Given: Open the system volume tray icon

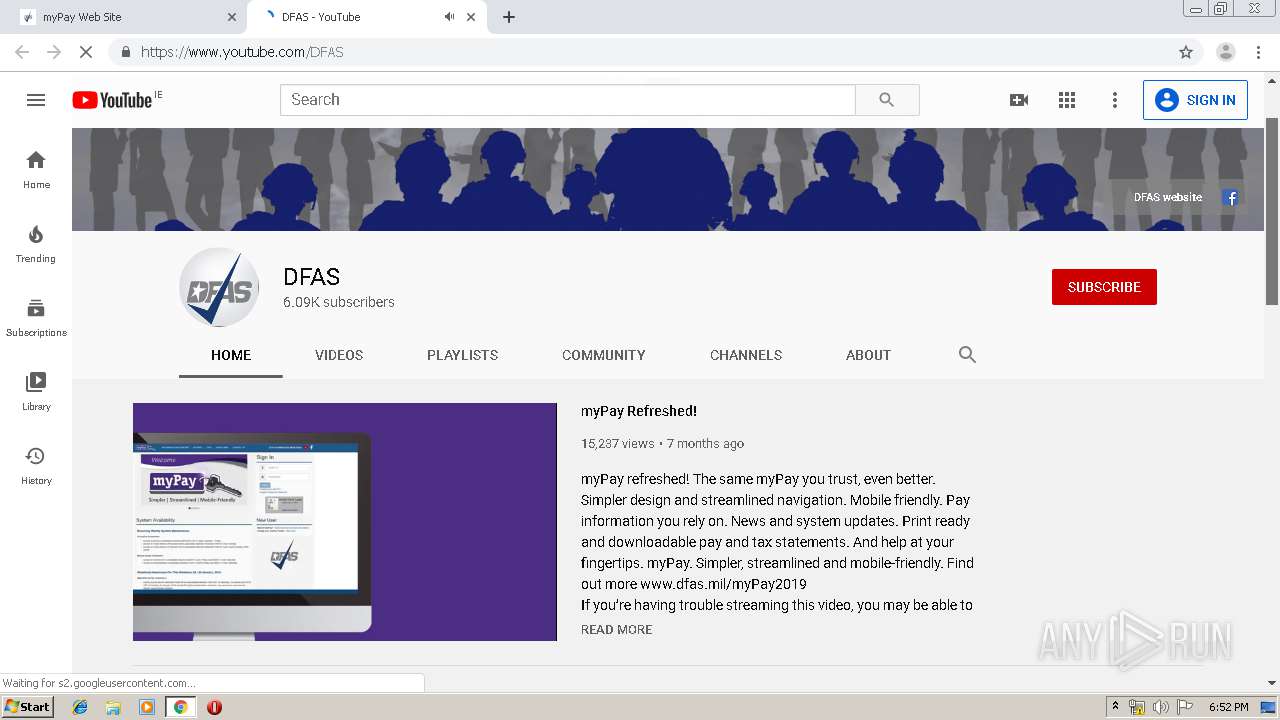Looking at the screenshot, I should pyautogui.click(x=1160, y=707).
